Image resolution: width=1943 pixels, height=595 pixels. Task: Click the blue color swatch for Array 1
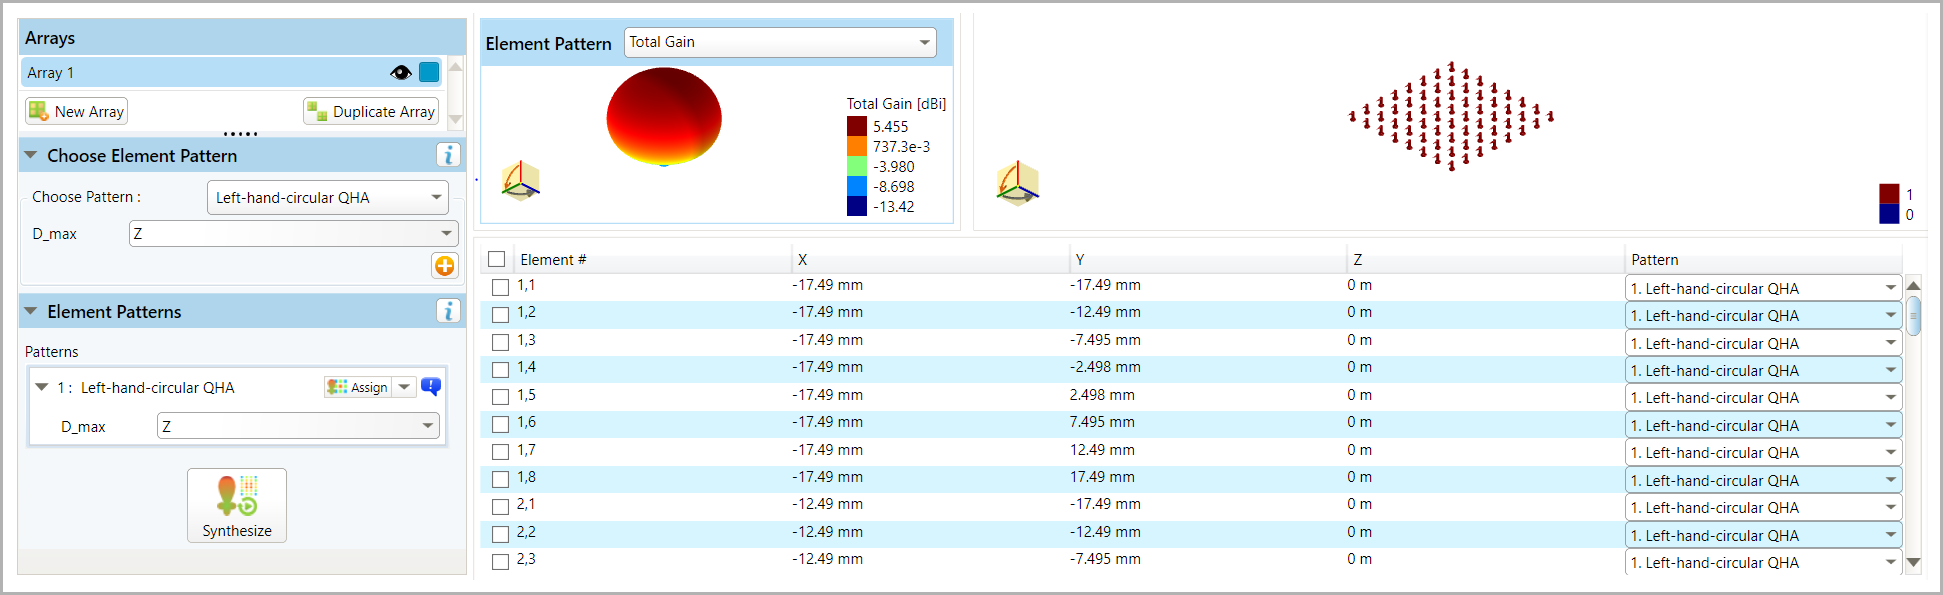(429, 72)
